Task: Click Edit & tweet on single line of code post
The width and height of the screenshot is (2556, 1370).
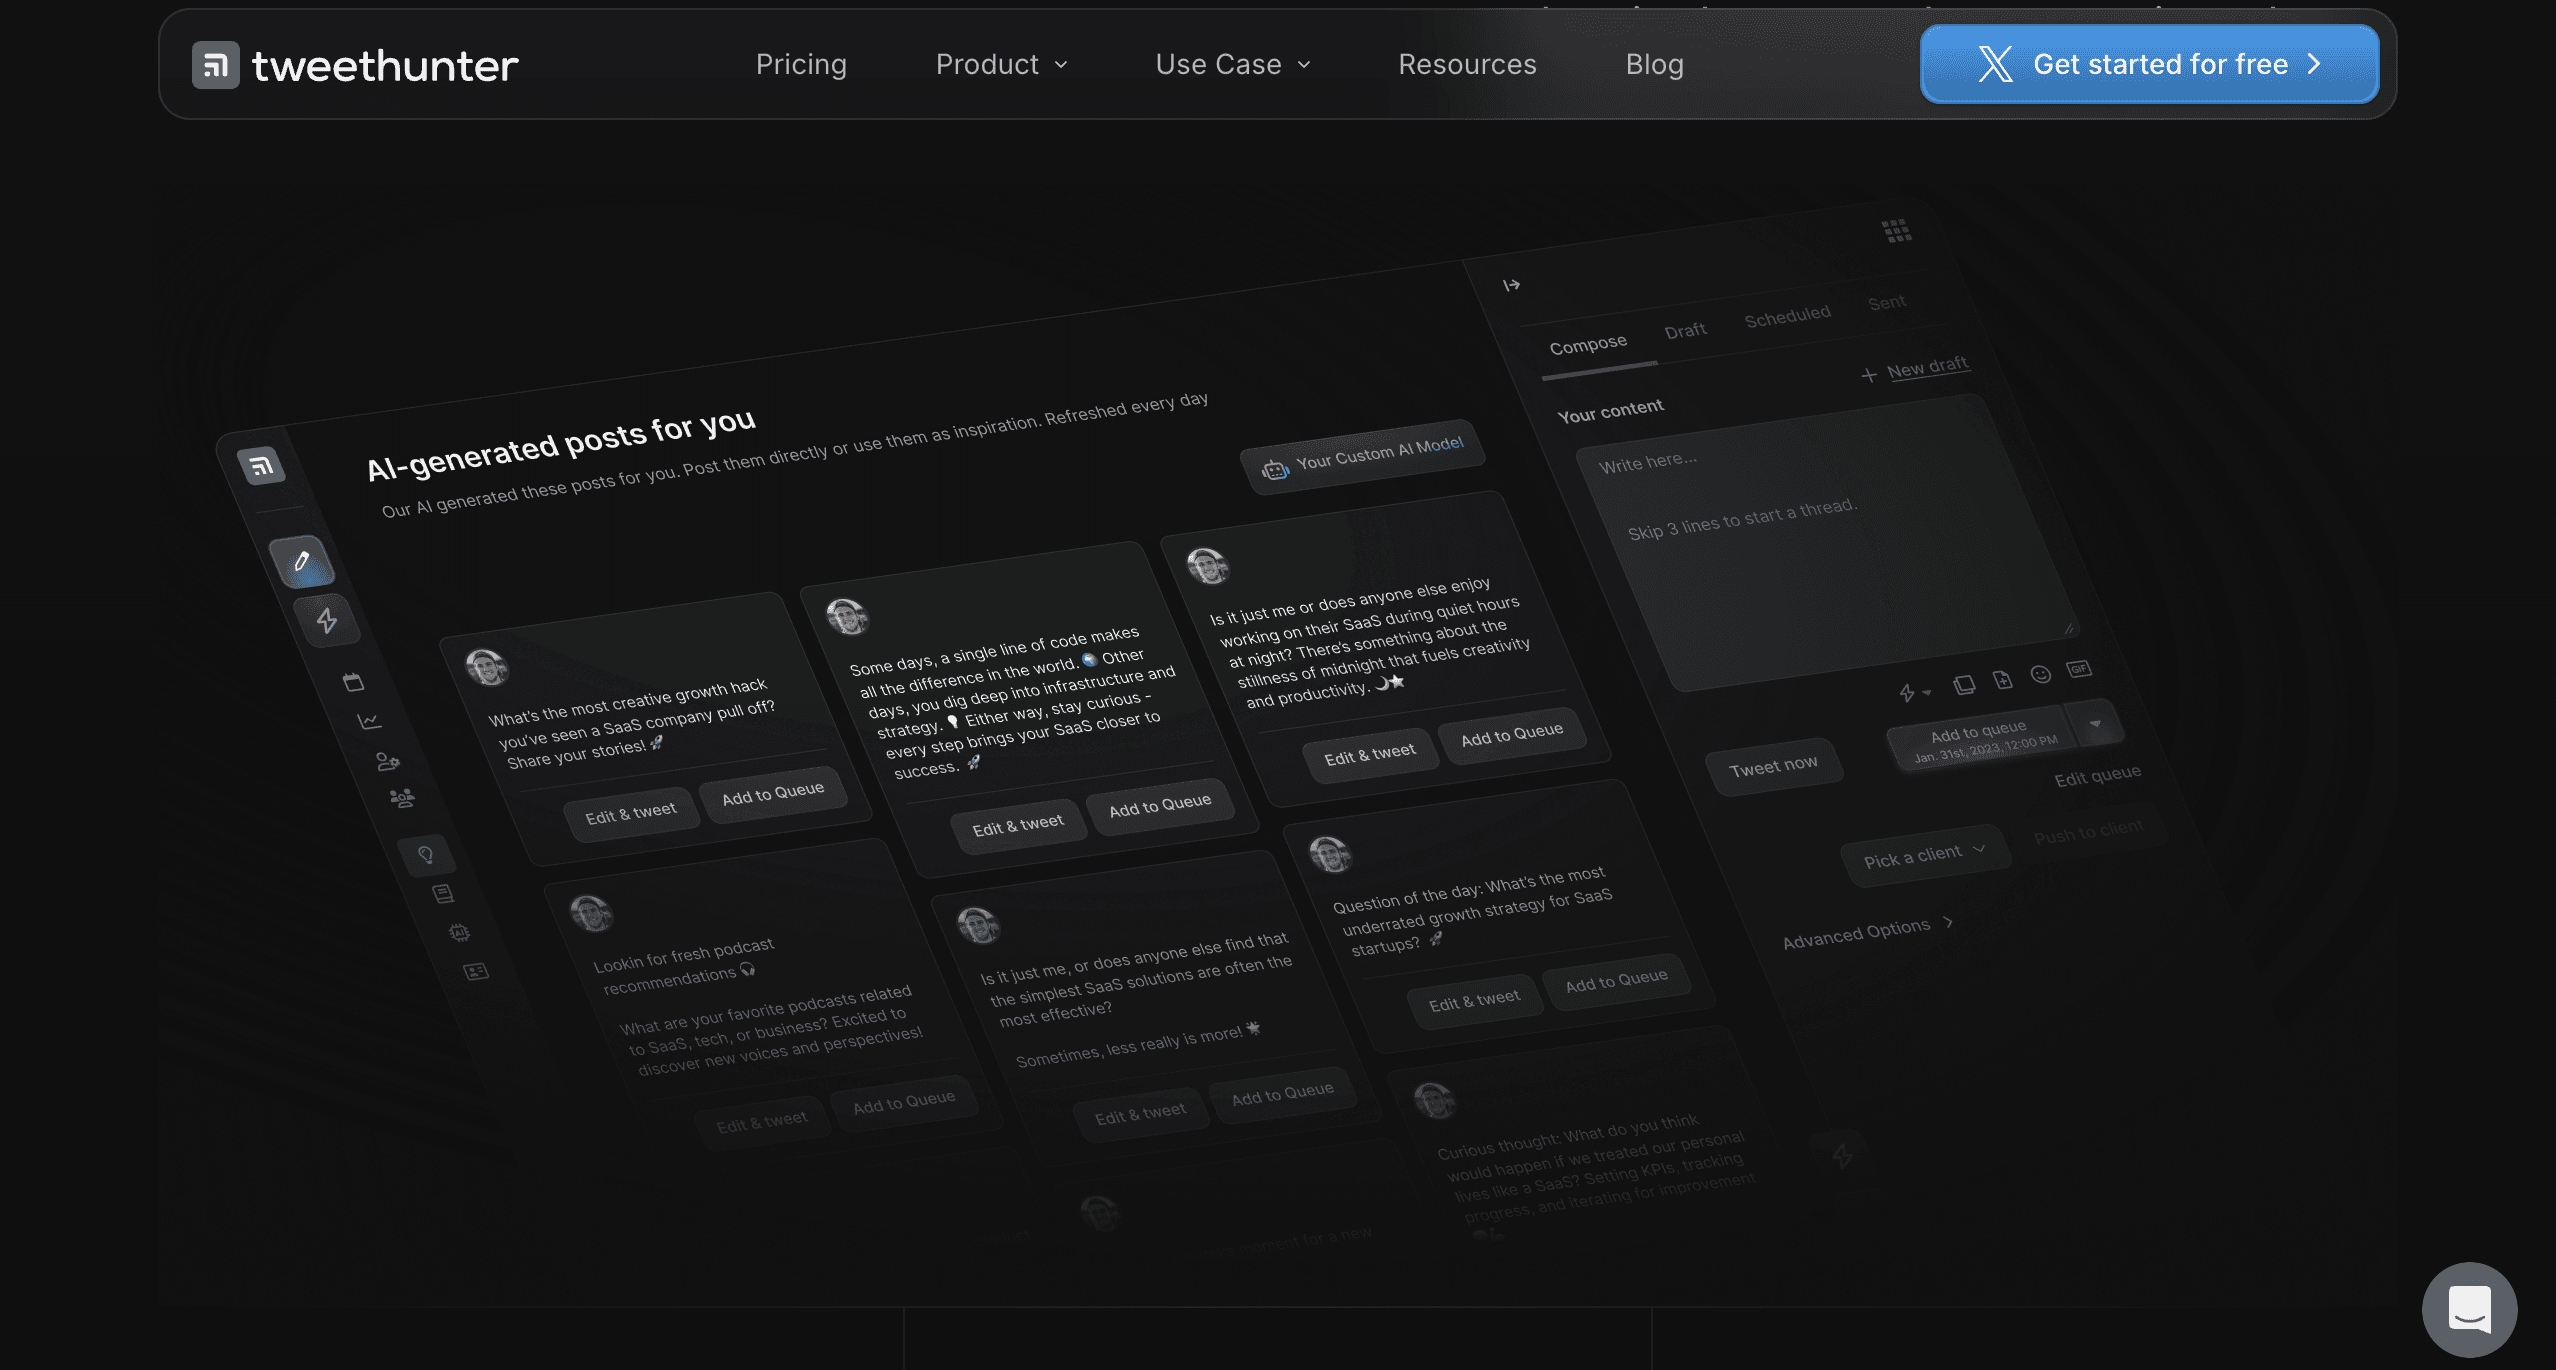Action: pyautogui.click(x=1018, y=825)
